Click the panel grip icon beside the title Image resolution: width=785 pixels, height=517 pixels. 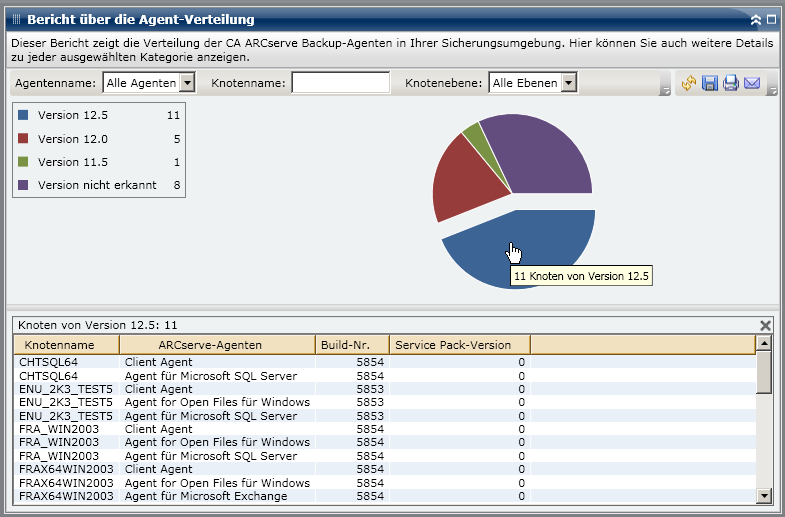(16, 20)
